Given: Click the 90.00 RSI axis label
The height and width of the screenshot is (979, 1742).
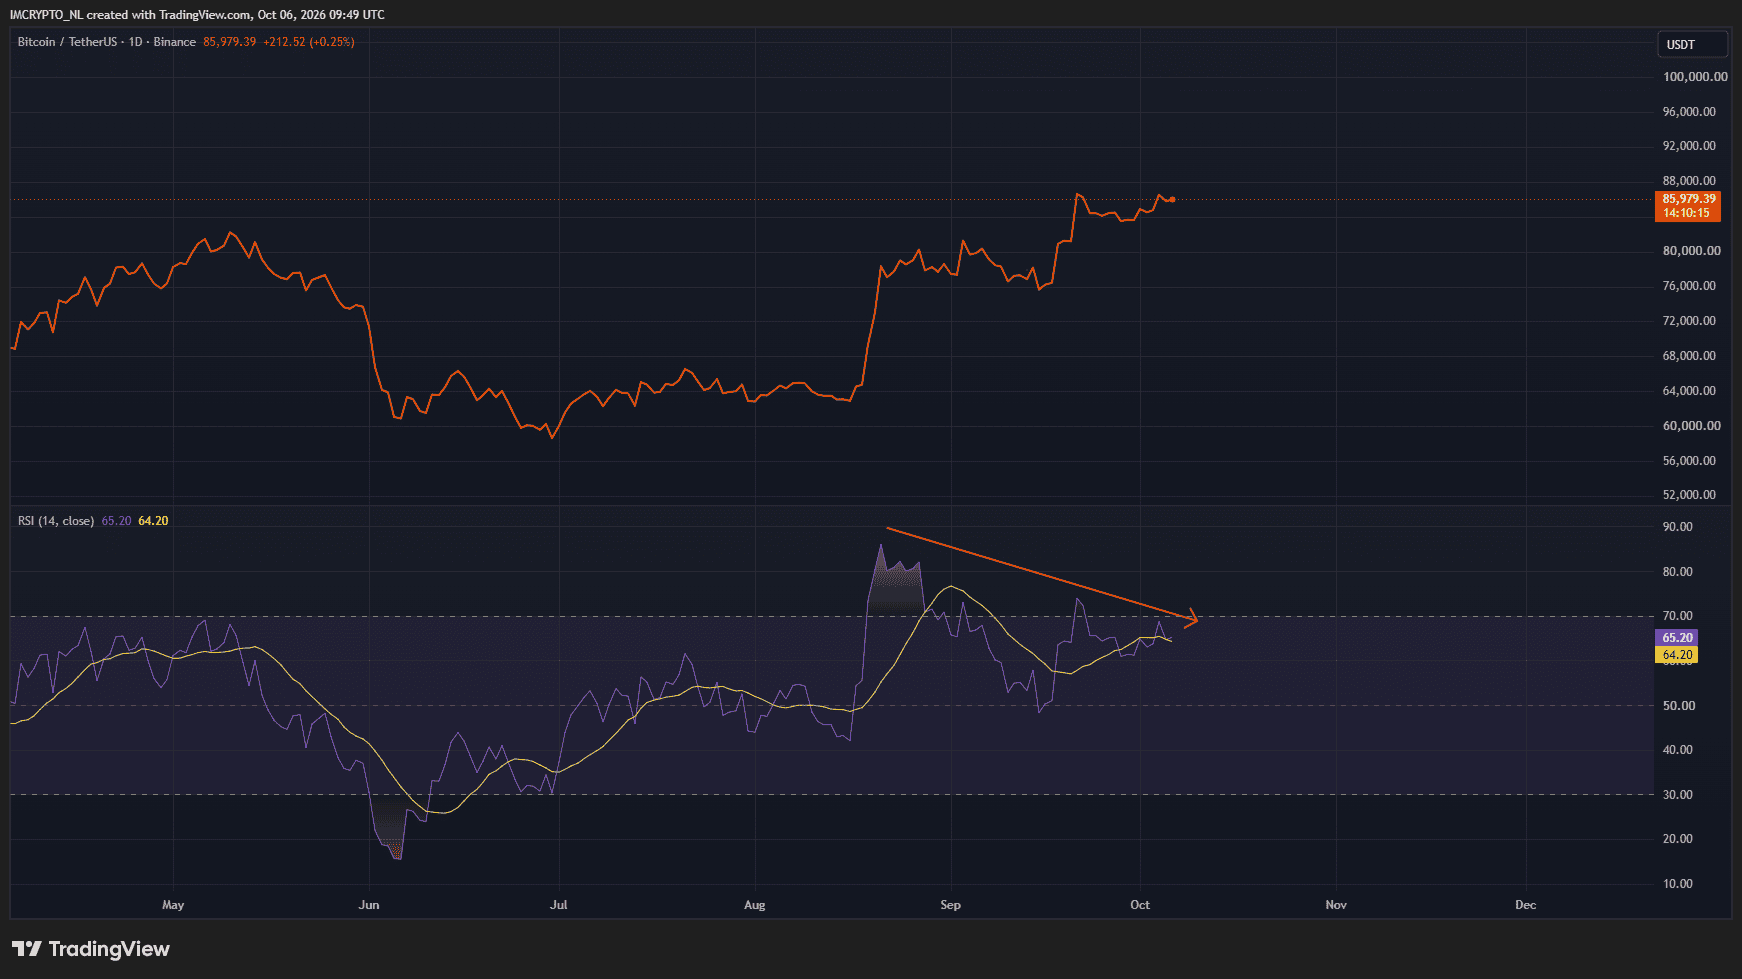Looking at the screenshot, I should point(1678,527).
